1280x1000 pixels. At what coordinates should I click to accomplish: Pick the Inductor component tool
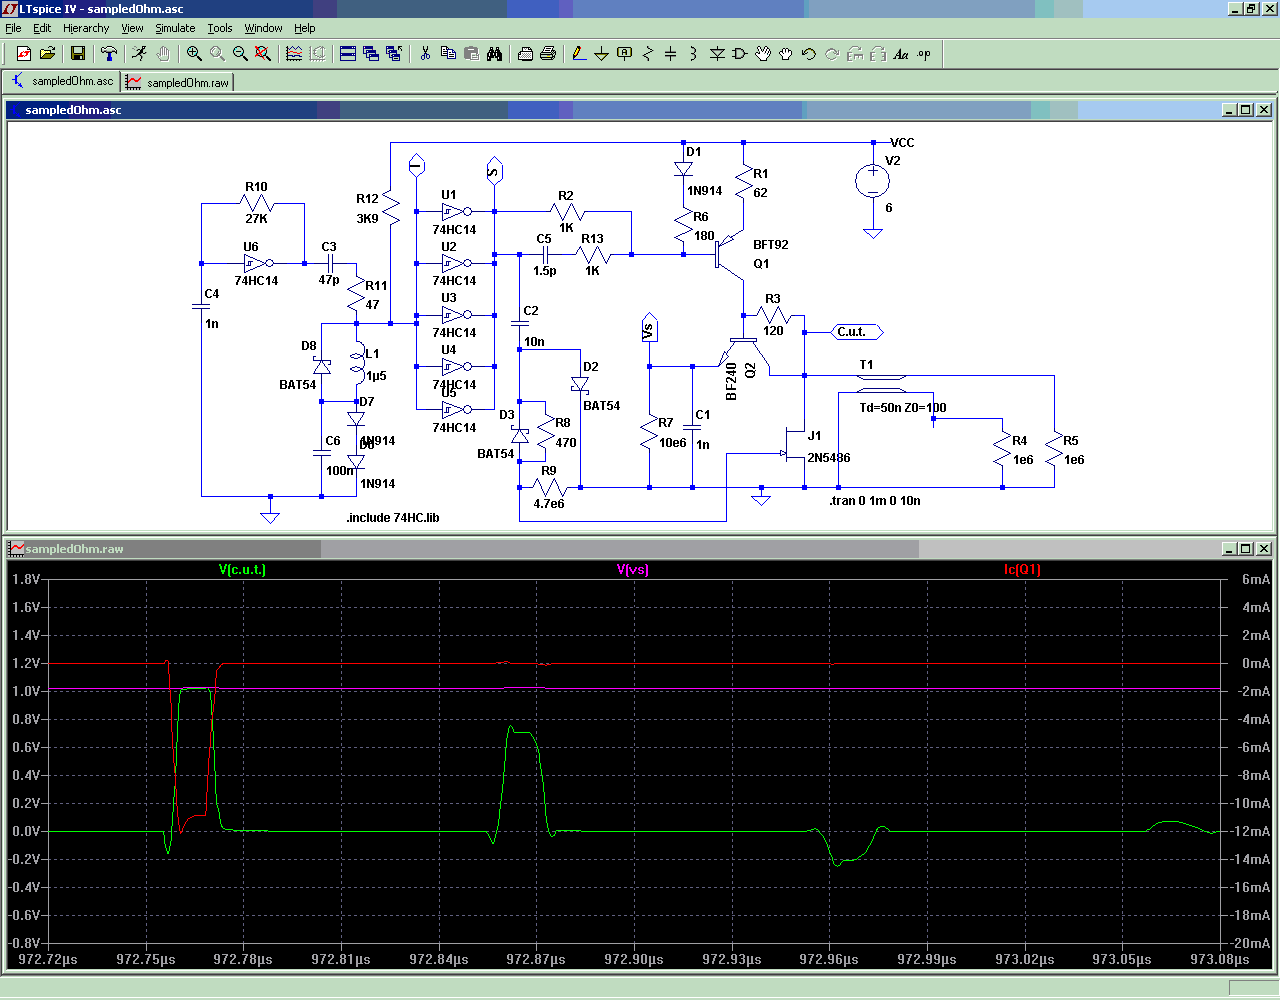click(693, 54)
